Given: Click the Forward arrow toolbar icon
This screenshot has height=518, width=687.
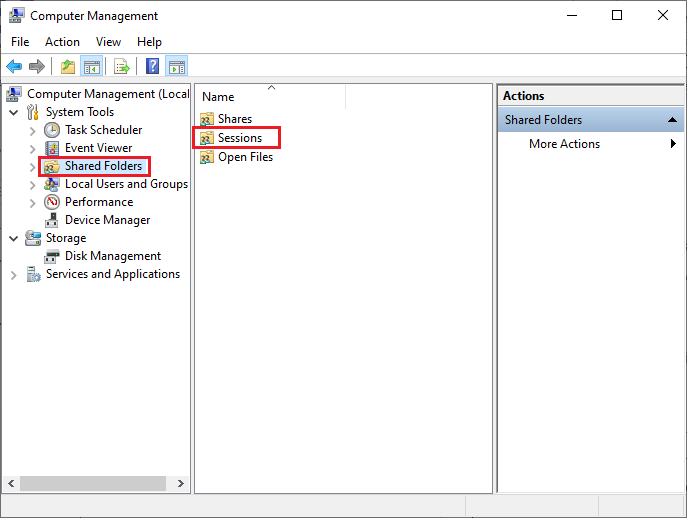Looking at the screenshot, I should pos(37,67).
